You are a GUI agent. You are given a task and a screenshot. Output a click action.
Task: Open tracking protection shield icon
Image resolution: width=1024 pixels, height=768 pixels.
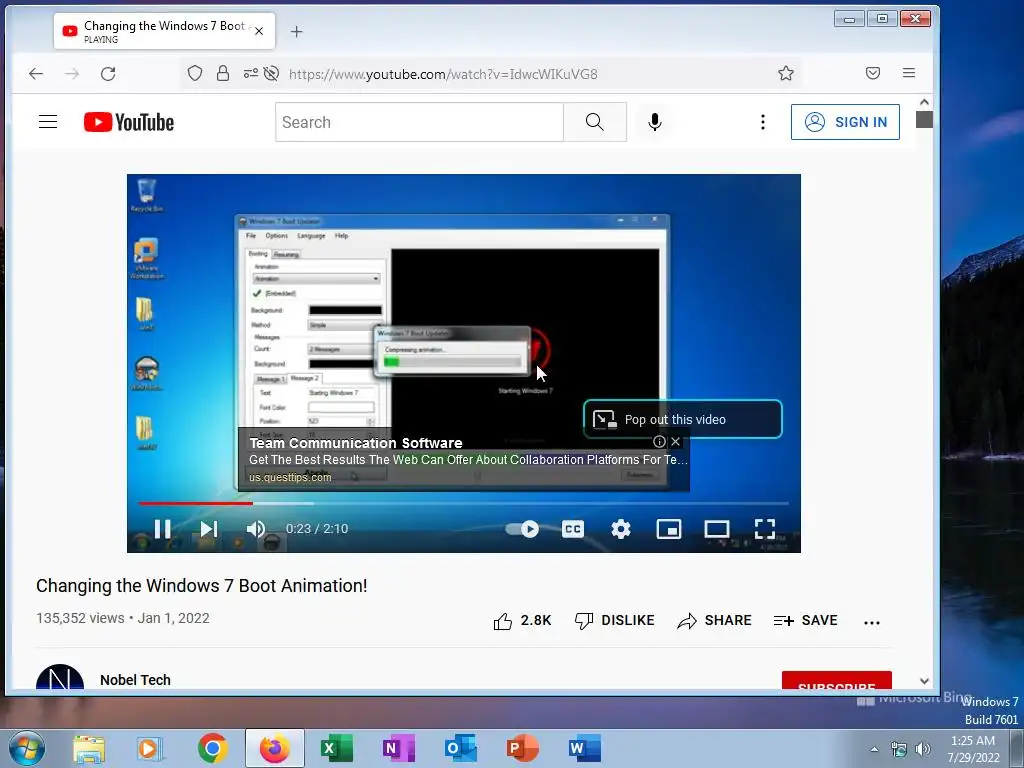(195, 73)
